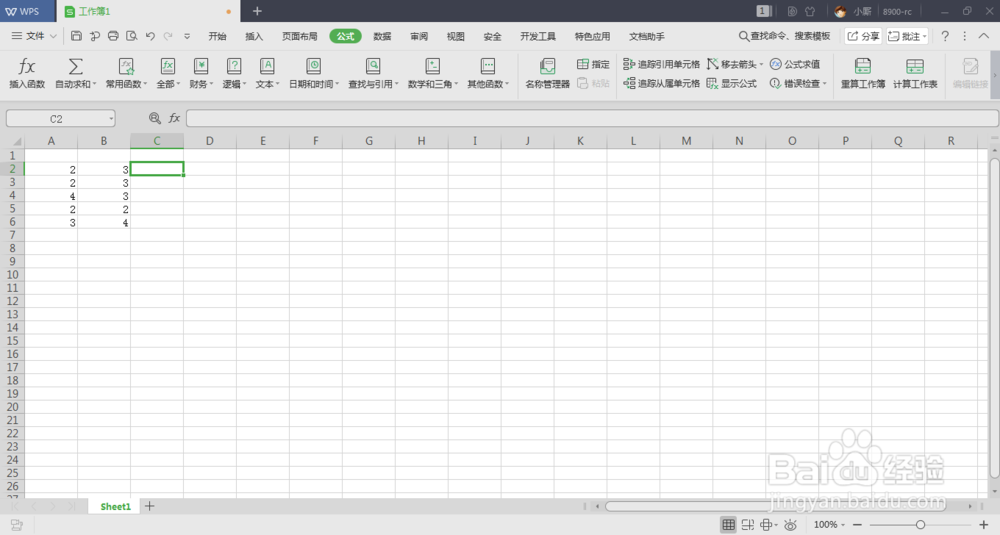The width and height of the screenshot is (1000, 535).
Task: Expand the reading mode dropdown in status bar
Action: tap(776, 525)
